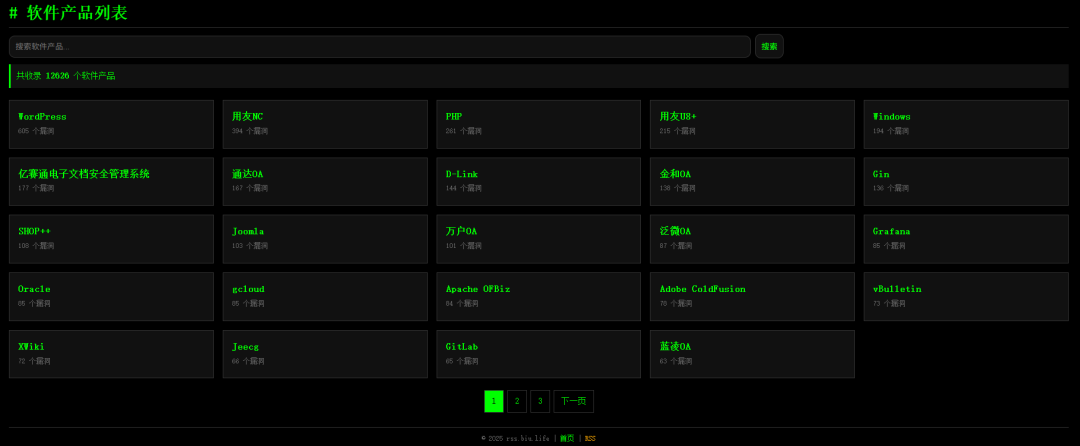Click the 215 个漏洞 count under 用友U8+
The width and height of the screenshot is (1080, 446).
click(x=678, y=131)
